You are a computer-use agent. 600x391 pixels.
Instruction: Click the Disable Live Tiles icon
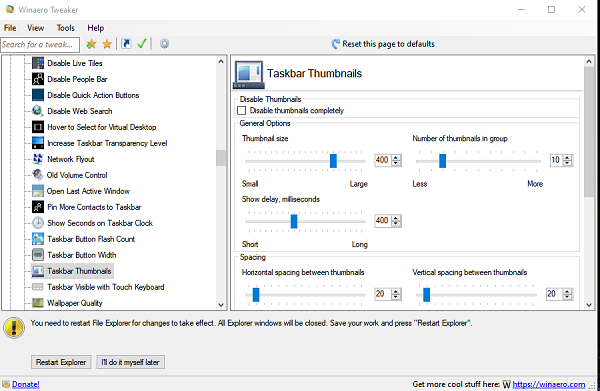[x=38, y=63]
